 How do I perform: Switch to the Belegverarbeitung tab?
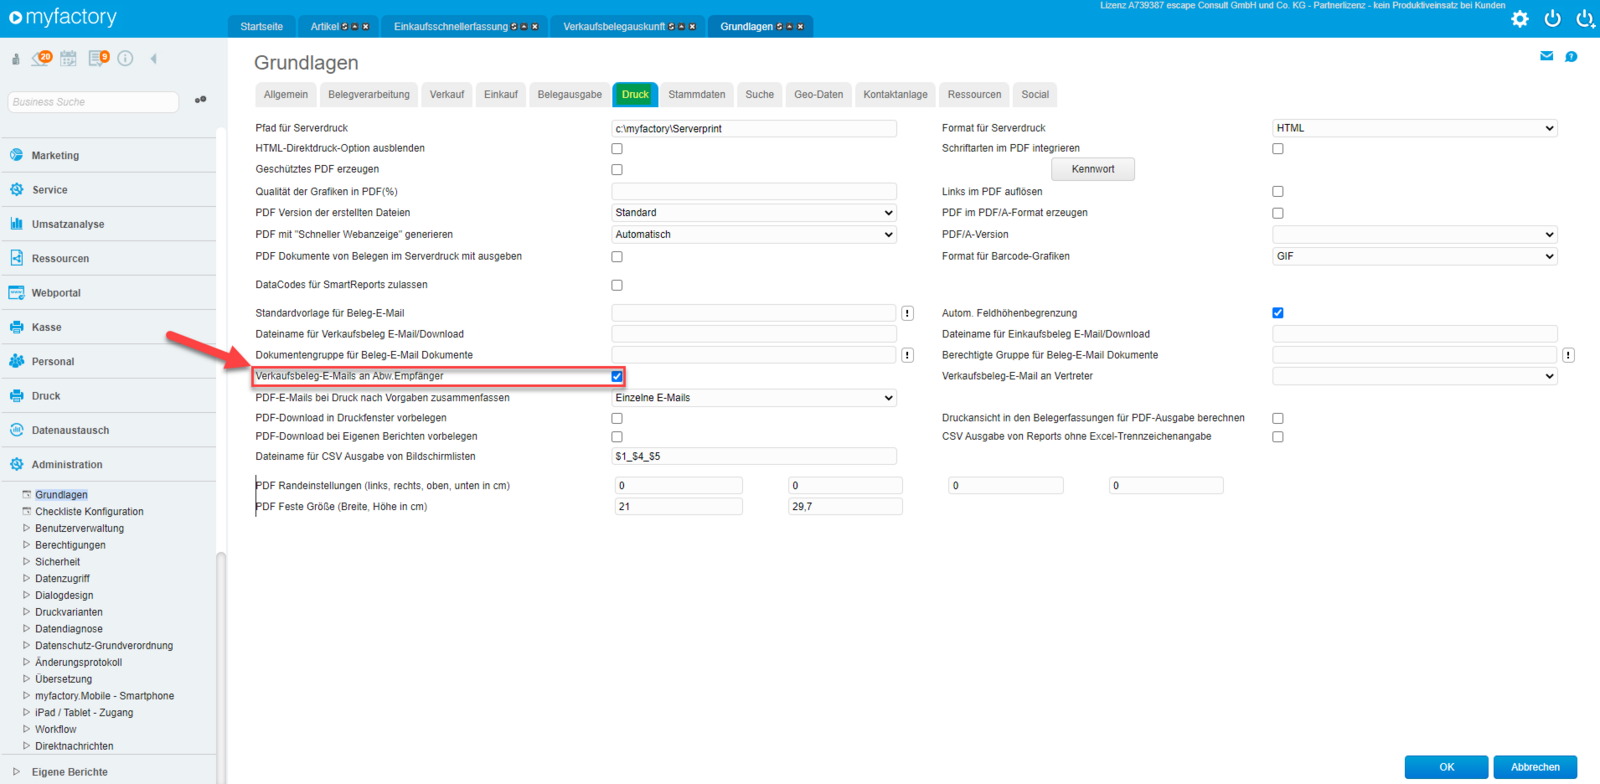(369, 95)
